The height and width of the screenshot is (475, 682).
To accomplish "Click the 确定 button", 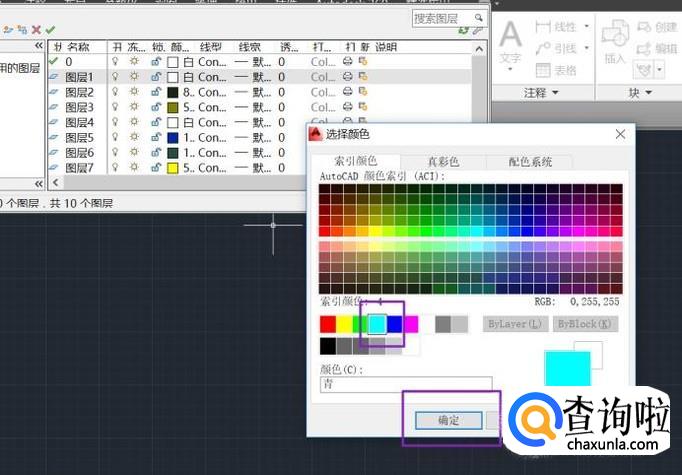I will pos(449,420).
